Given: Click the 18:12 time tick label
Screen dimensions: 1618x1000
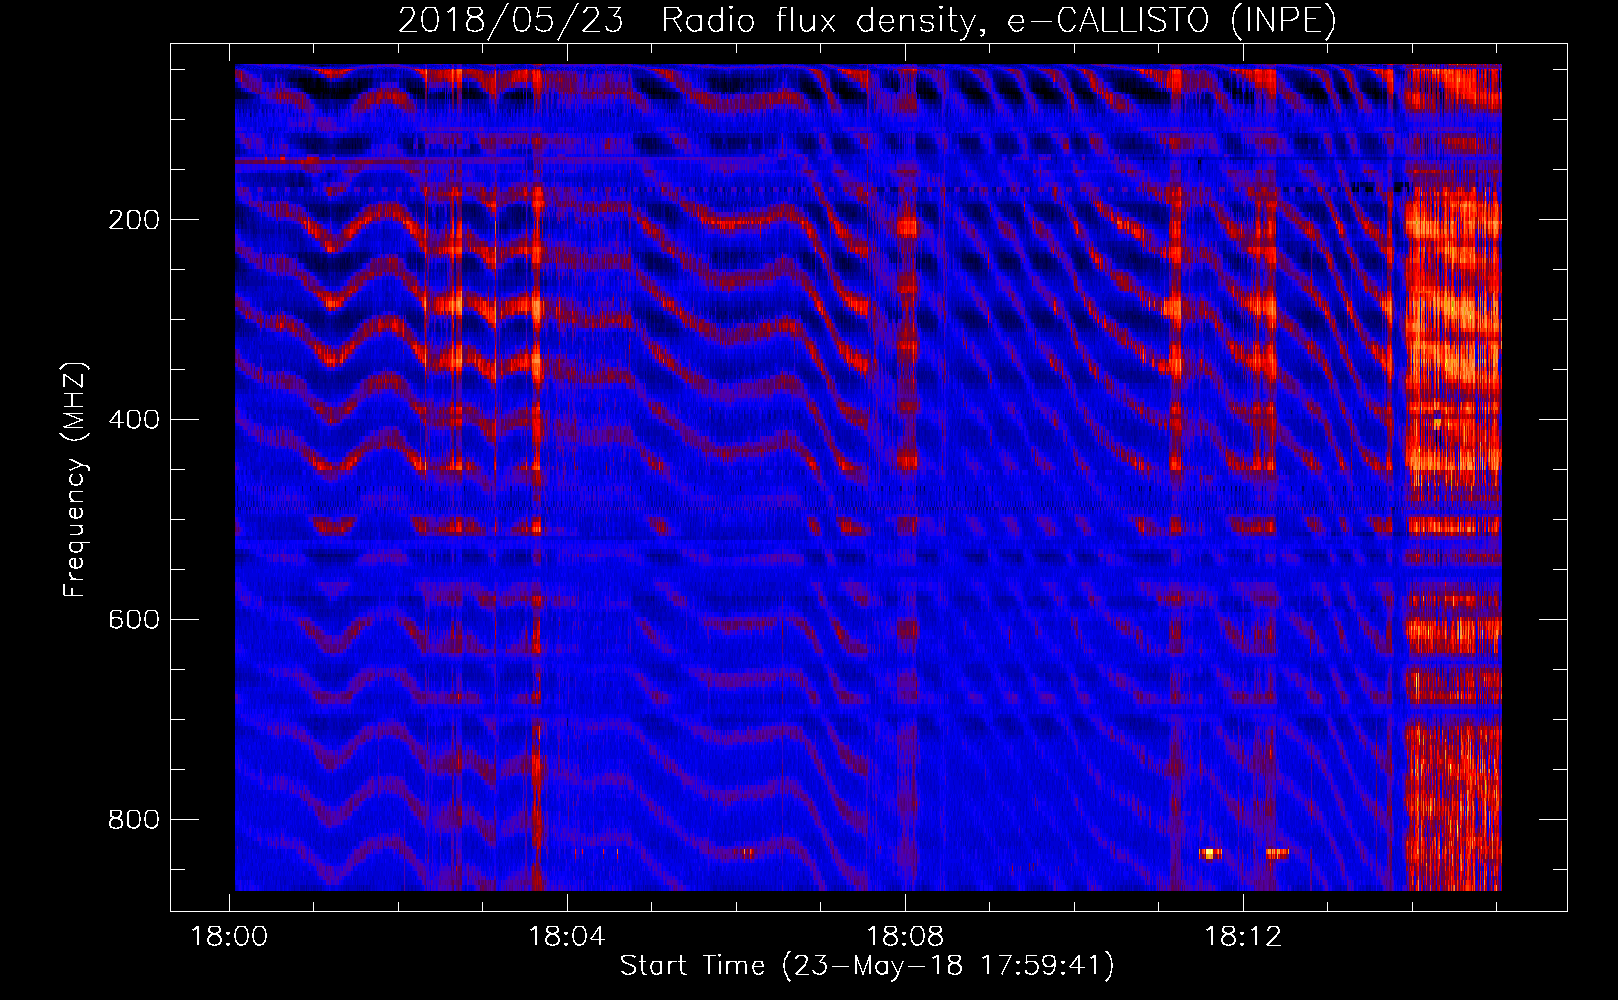Looking at the screenshot, I should coord(1243,937).
